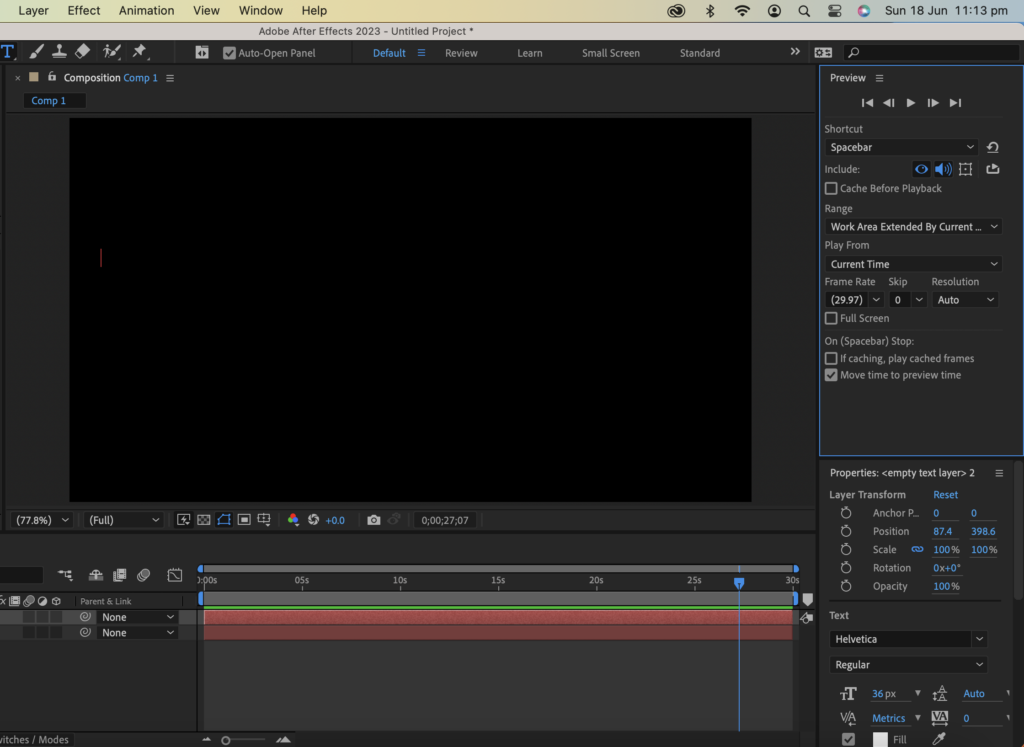Enable Full Screen preview

[x=831, y=318]
